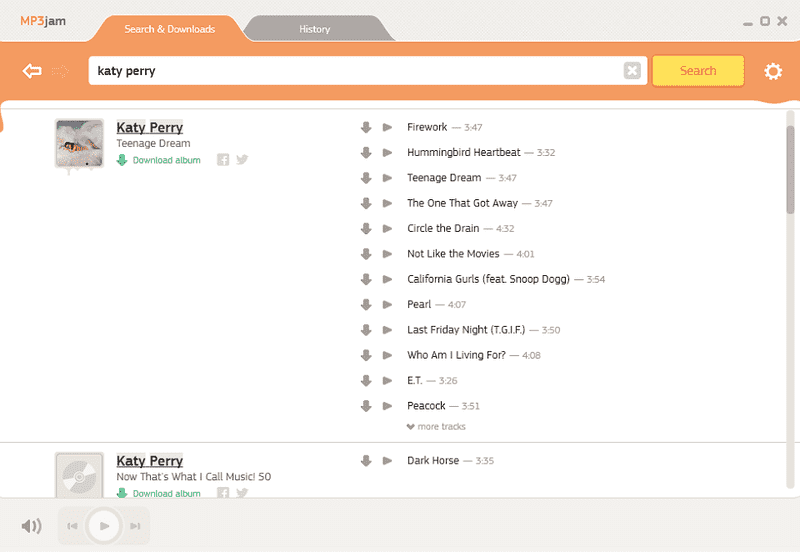The image size is (800, 552).
Task: Download the Dark Horse track
Action: (366, 461)
